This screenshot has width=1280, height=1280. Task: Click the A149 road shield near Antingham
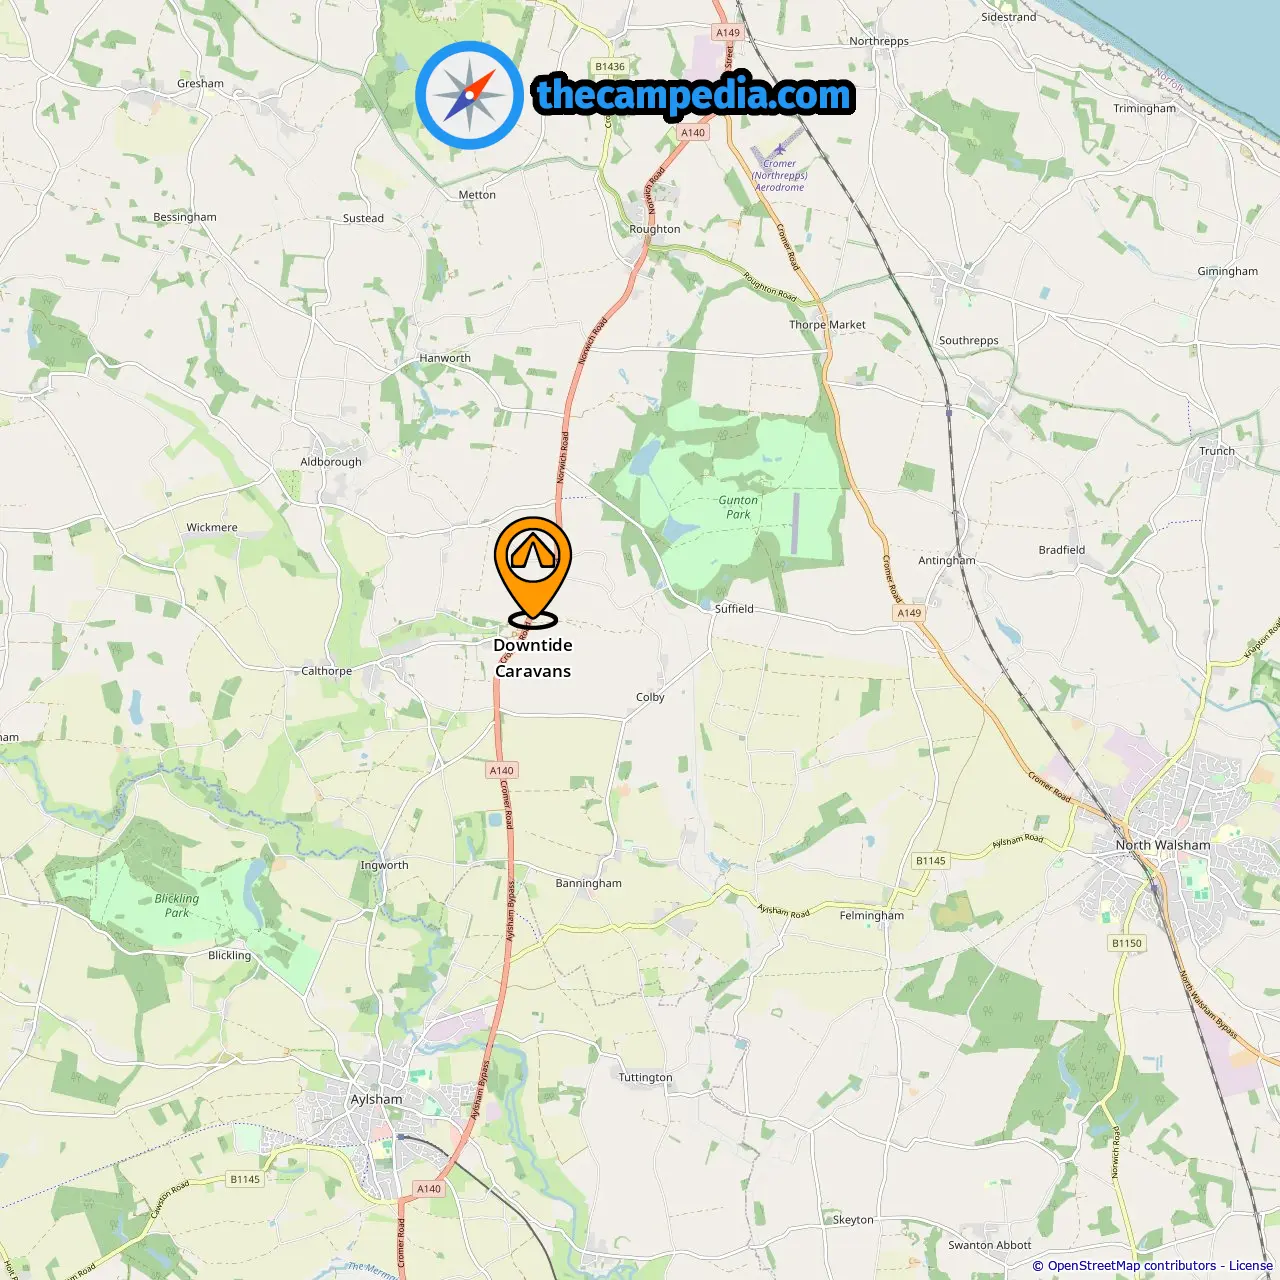(x=909, y=613)
